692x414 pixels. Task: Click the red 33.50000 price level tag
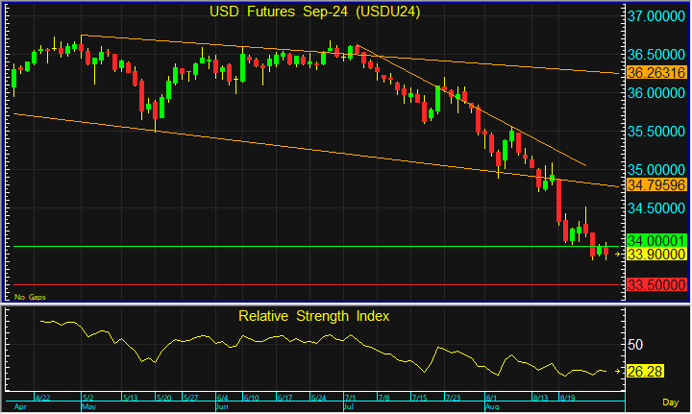[655, 285]
